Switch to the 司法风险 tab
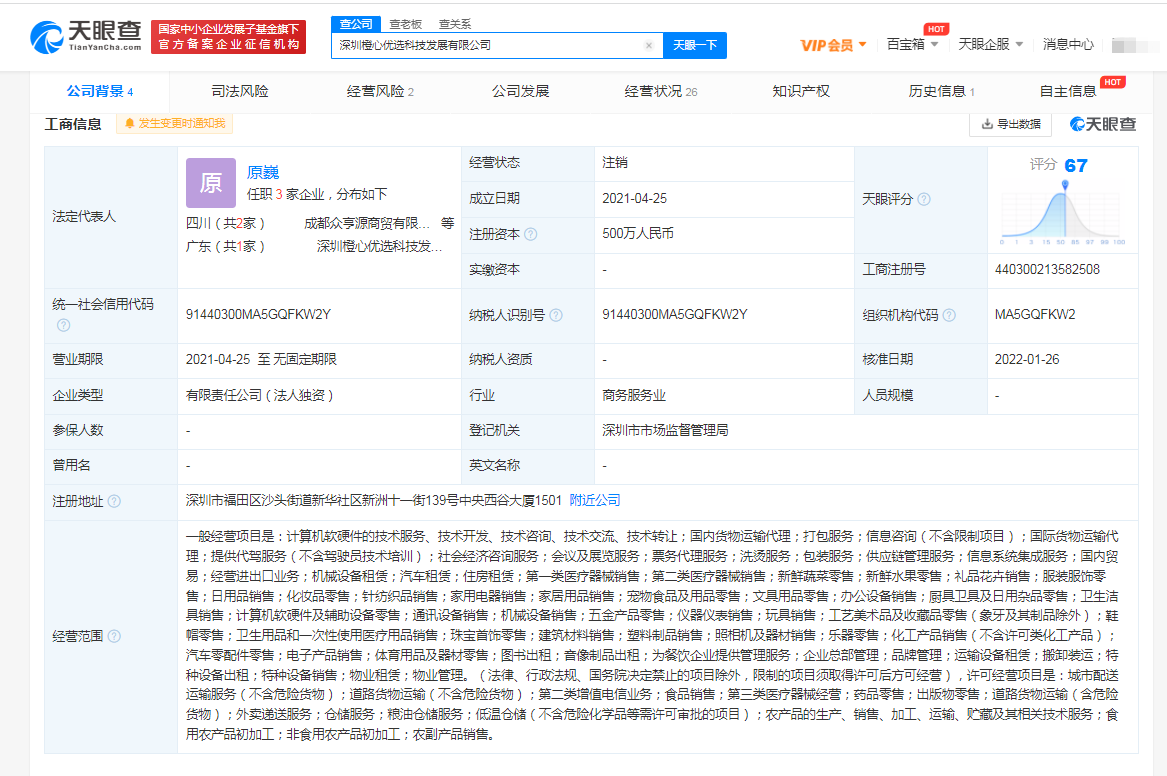 tap(240, 91)
